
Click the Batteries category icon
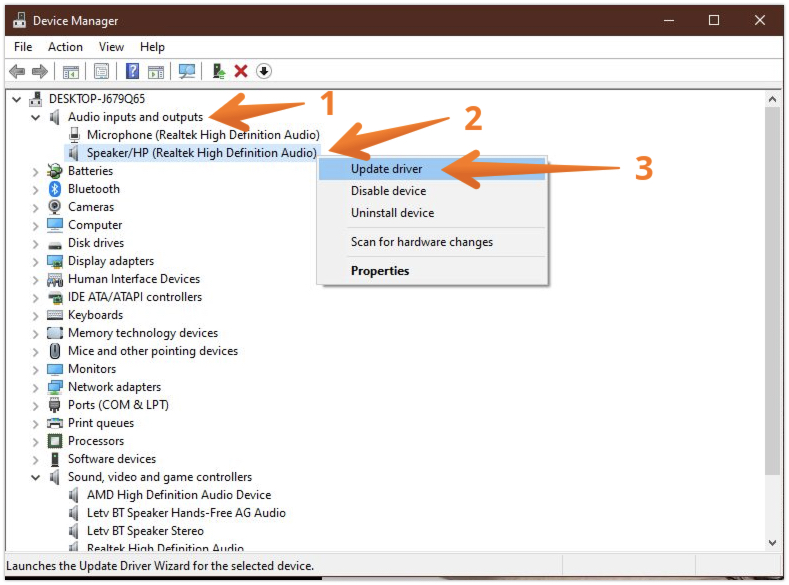54,171
